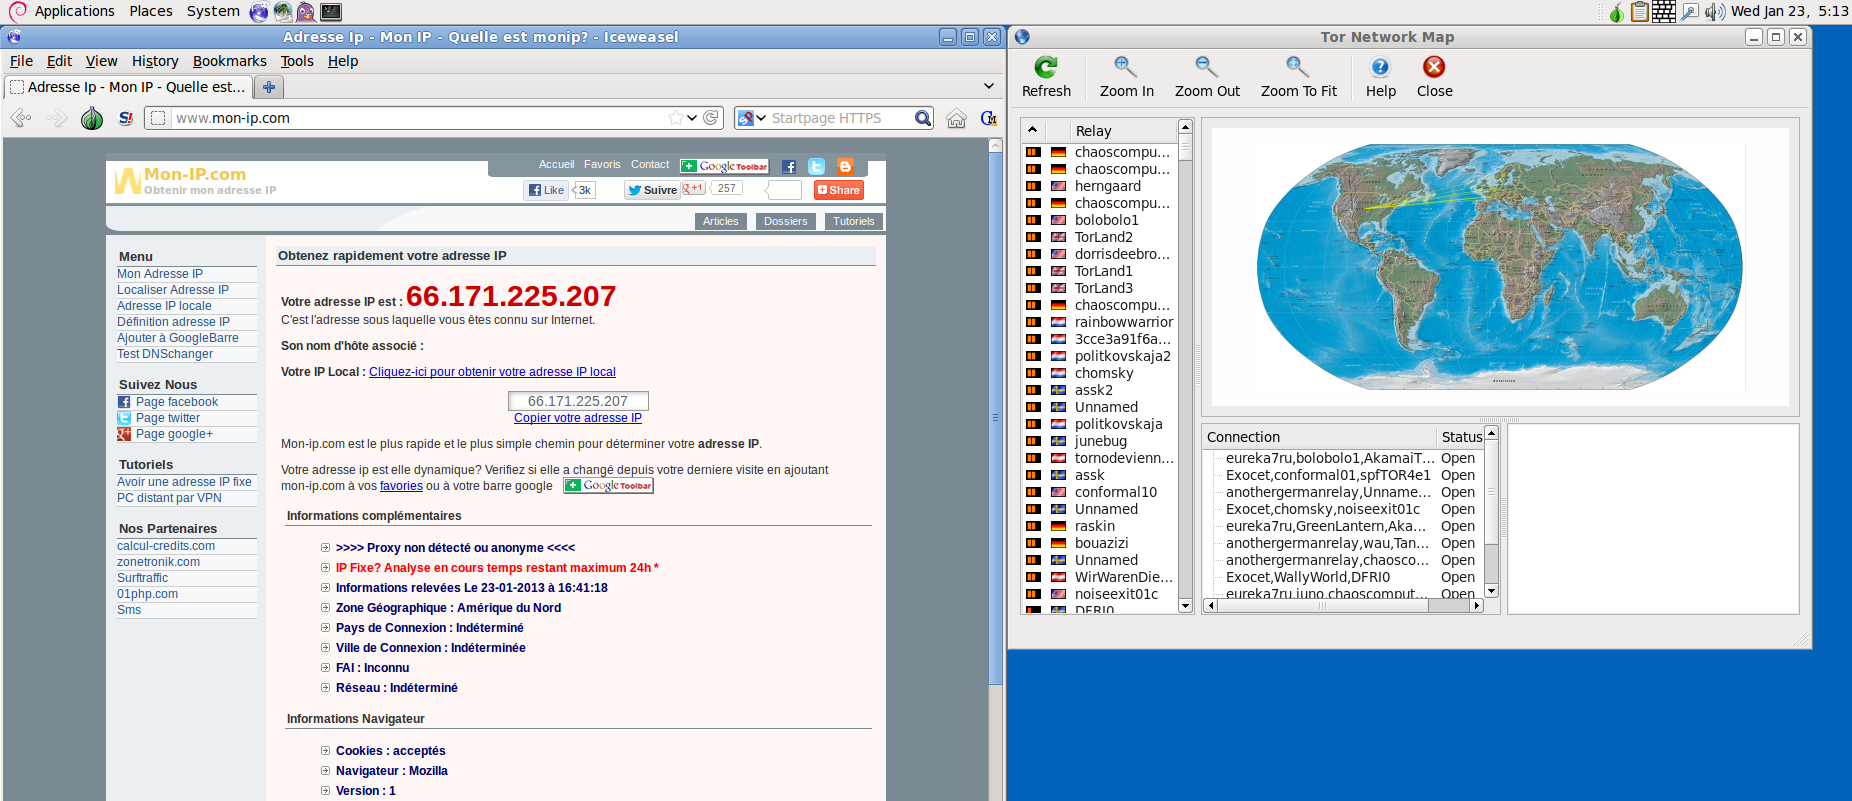Click the volume speaker icon in top panel
Image resolution: width=1852 pixels, height=801 pixels.
1715,12
